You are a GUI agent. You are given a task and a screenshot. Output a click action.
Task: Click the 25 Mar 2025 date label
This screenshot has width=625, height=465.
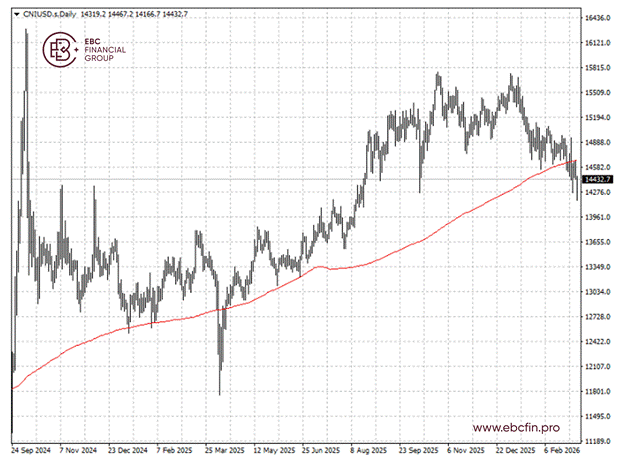click(x=226, y=451)
